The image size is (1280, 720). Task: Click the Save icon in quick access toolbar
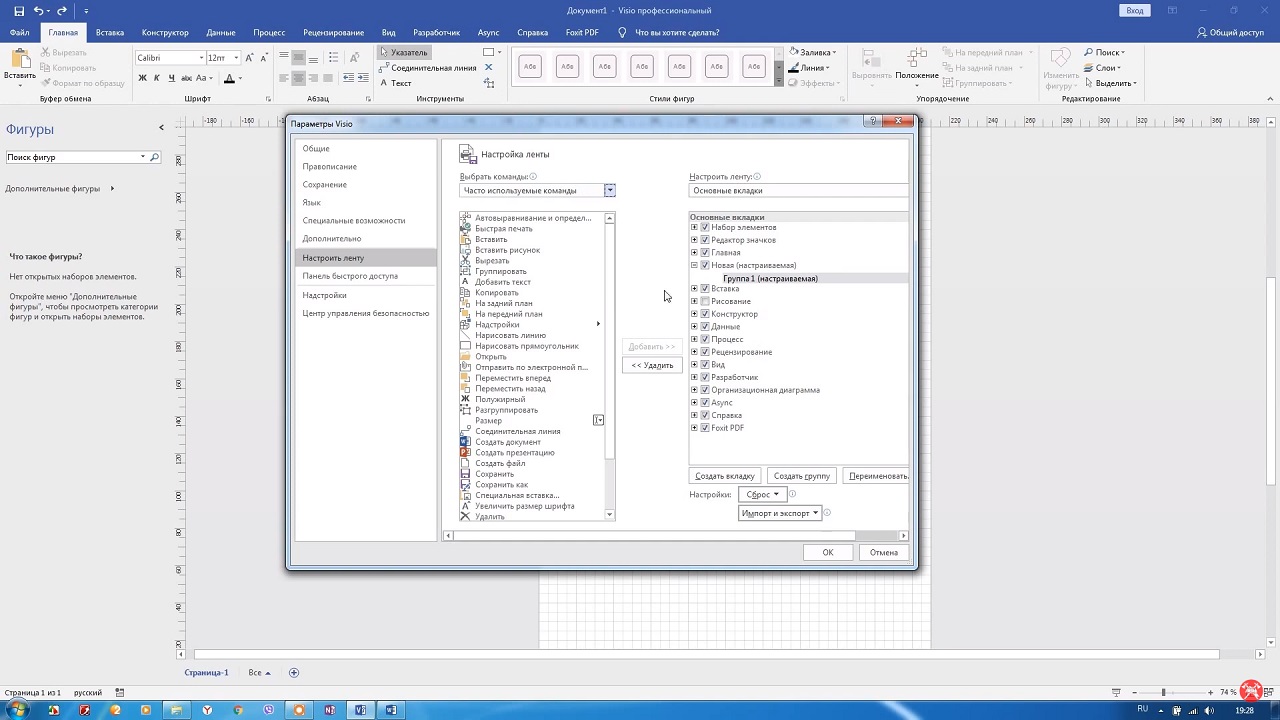[x=19, y=11]
